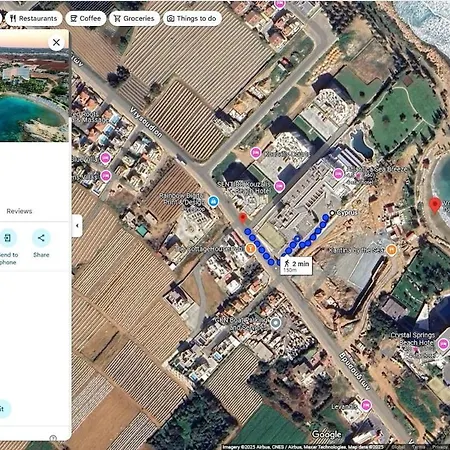This screenshot has height=450, width=450.
Task: Click the Share icon
Action: pos(41,238)
